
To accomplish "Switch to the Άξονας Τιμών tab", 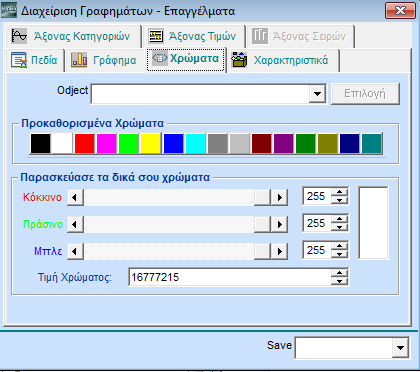I will click(194, 36).
